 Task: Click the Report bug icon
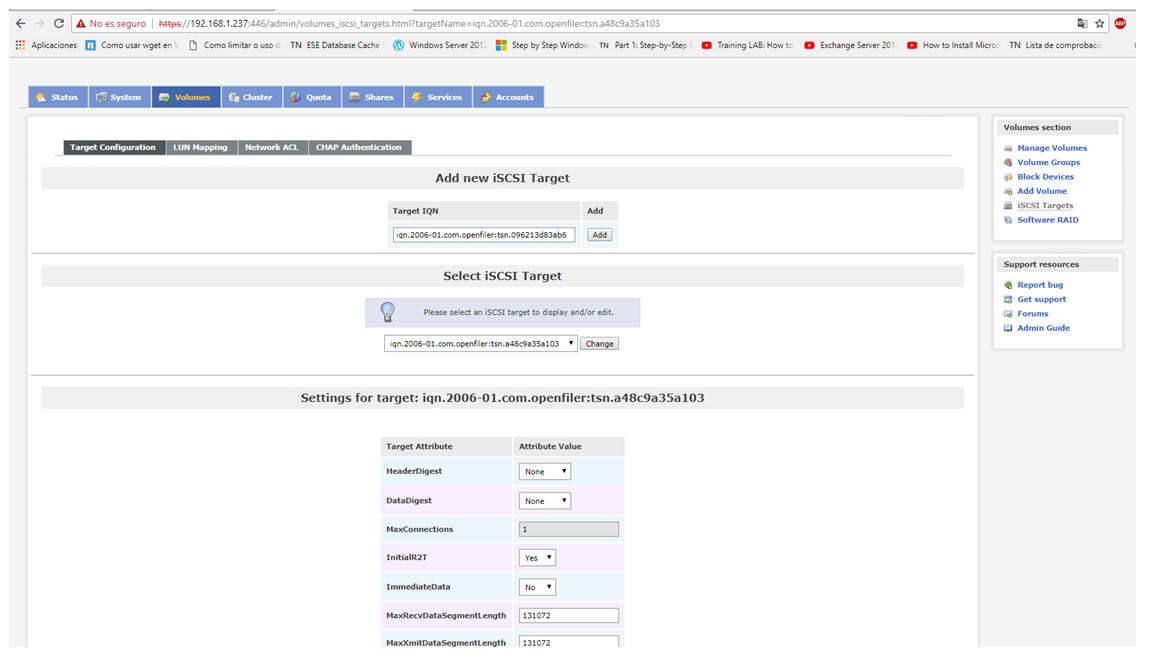[1008, 285]
